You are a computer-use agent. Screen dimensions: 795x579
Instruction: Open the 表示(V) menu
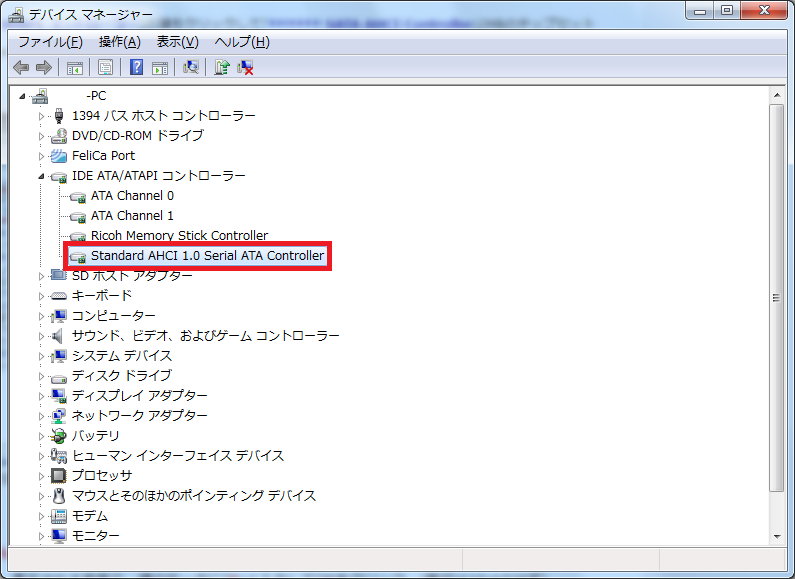pos(177,42)
